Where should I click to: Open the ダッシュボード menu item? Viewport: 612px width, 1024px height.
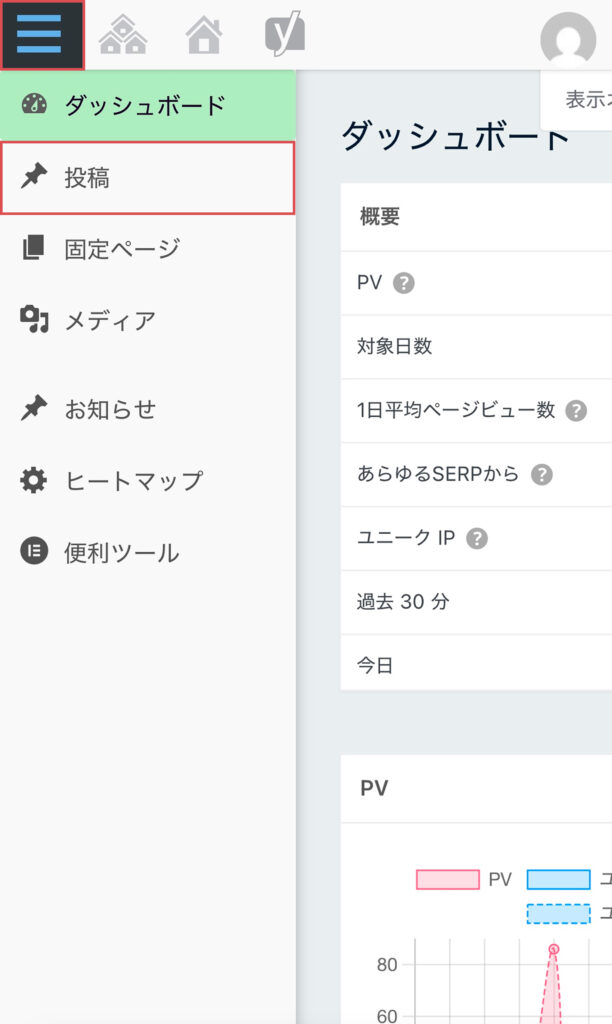146,105
